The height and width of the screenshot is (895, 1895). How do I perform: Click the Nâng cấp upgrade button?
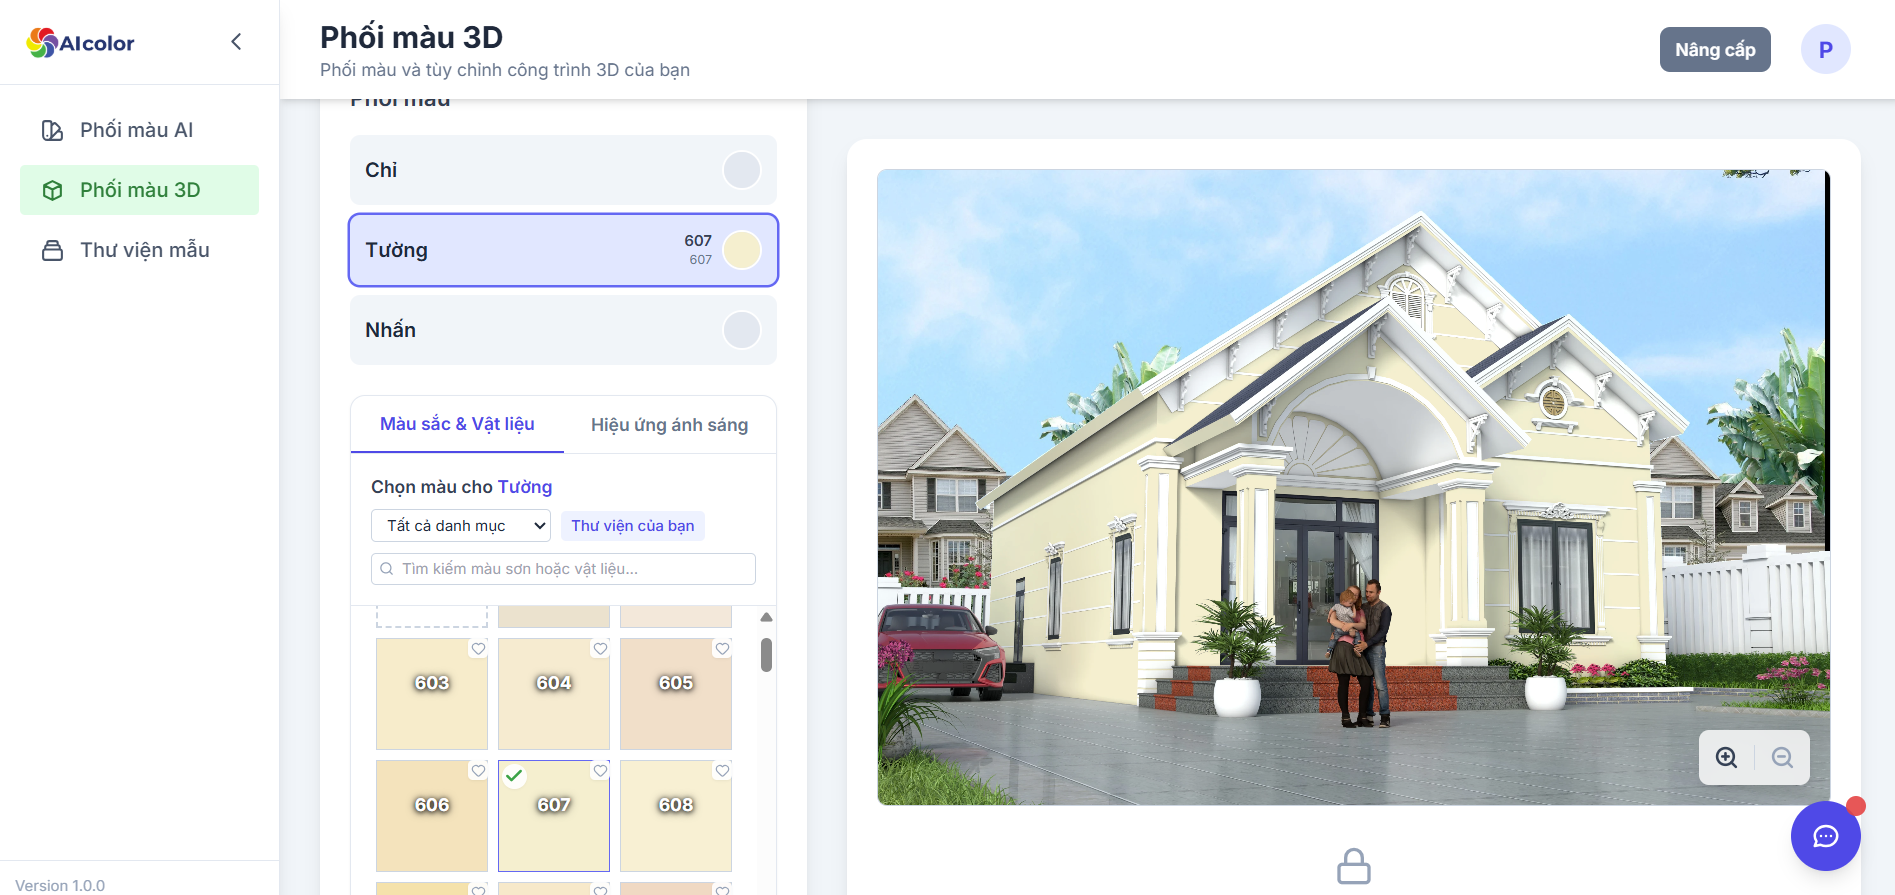(1715, 50)
